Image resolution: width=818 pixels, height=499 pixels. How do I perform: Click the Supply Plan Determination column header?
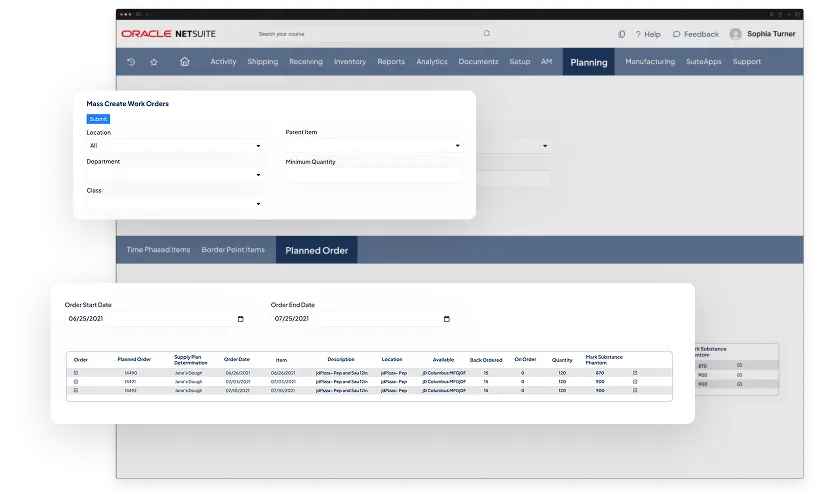point(190,360)
